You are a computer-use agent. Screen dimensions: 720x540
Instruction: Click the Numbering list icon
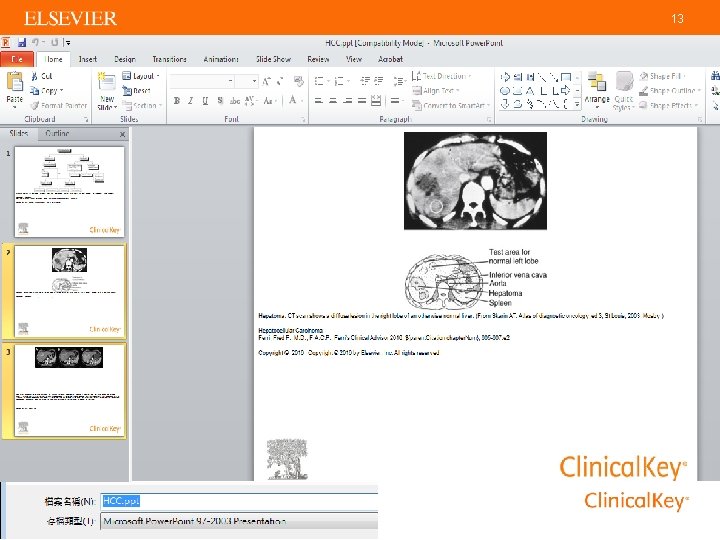coord(339,81)
